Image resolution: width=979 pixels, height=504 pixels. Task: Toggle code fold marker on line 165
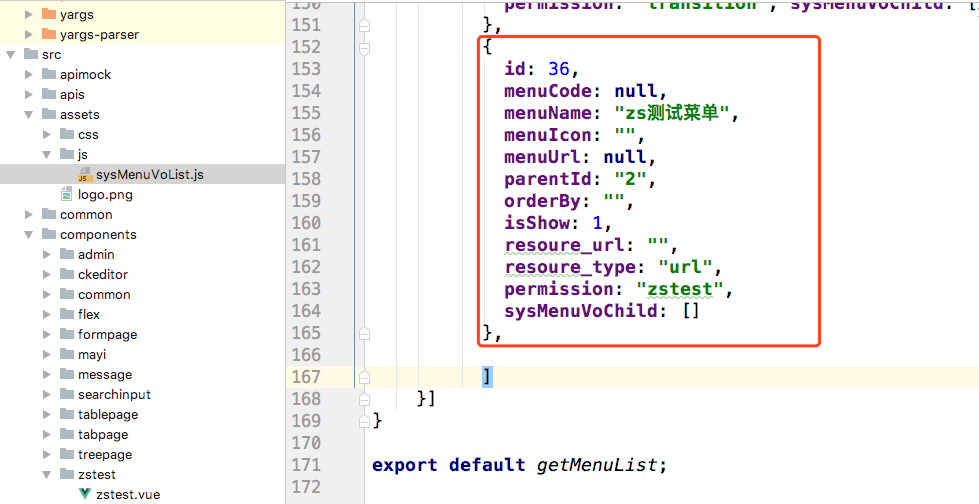point(365,334)
